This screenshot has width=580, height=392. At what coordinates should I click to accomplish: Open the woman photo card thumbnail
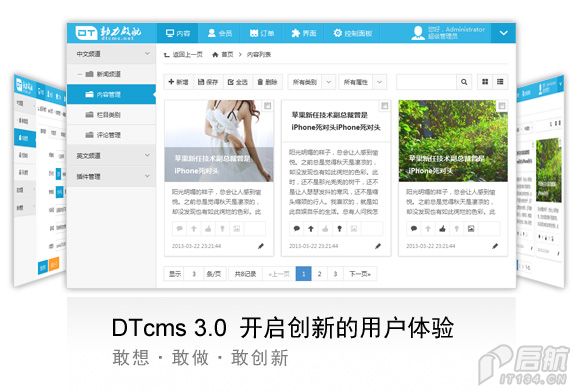click(219, 141)
